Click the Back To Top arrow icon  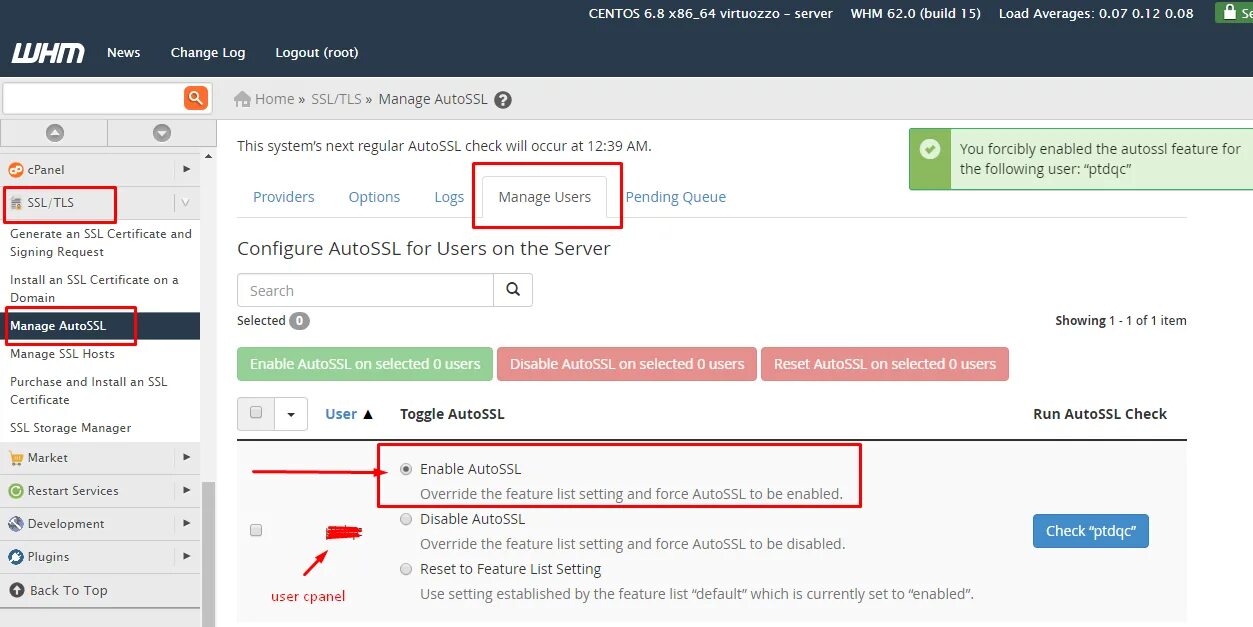[x=16, y=590]
